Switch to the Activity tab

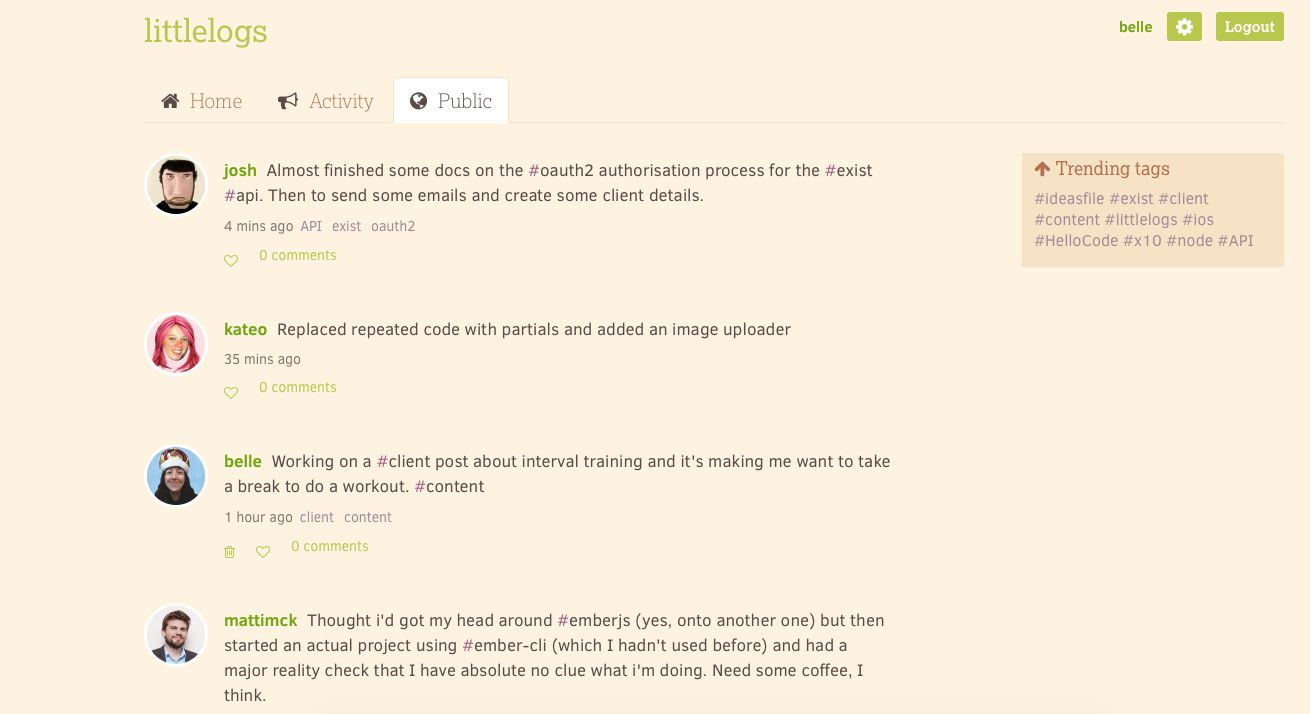(326, 101)
